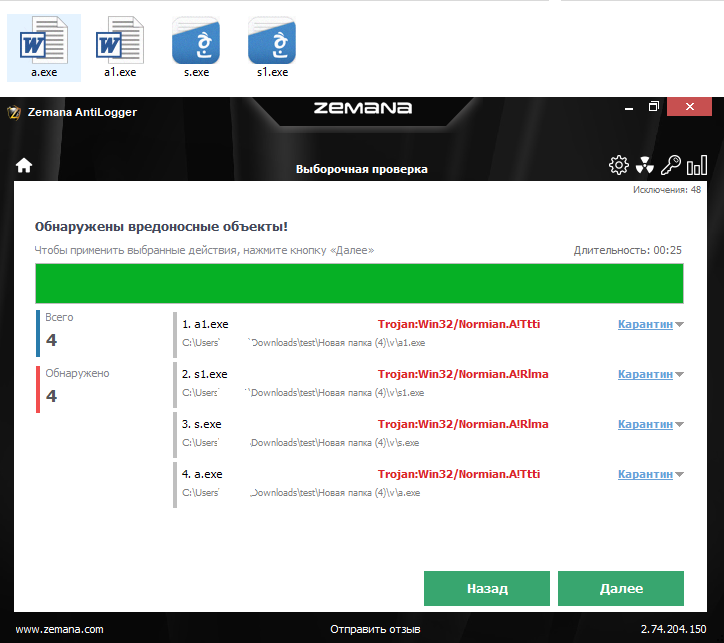Expand action dropdown arrow for s.exe

(679, 424)
